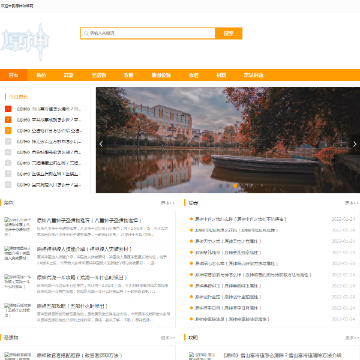Image resolution: width=360 pixels, height=360 pixels.
Task: Switch to the 圣遗物 navigation tab
Action: [99, 75]
